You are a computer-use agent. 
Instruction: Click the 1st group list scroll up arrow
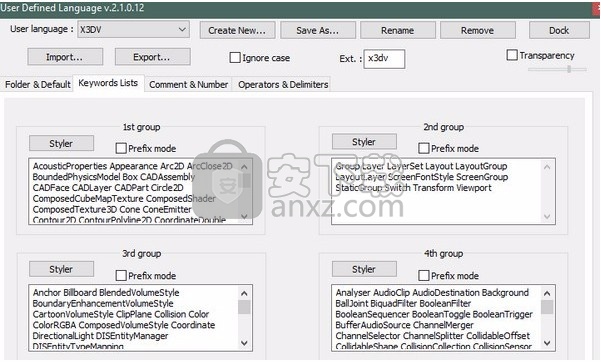click(244, 167)
